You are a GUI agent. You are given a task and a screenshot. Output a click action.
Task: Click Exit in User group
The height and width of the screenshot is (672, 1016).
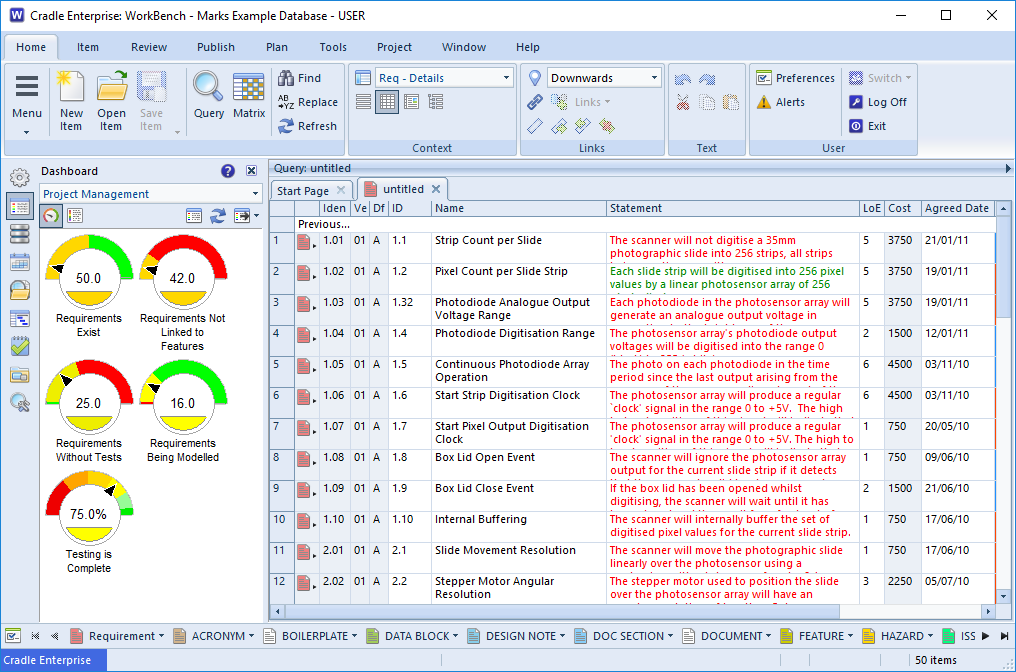click(x=868, y=126)
